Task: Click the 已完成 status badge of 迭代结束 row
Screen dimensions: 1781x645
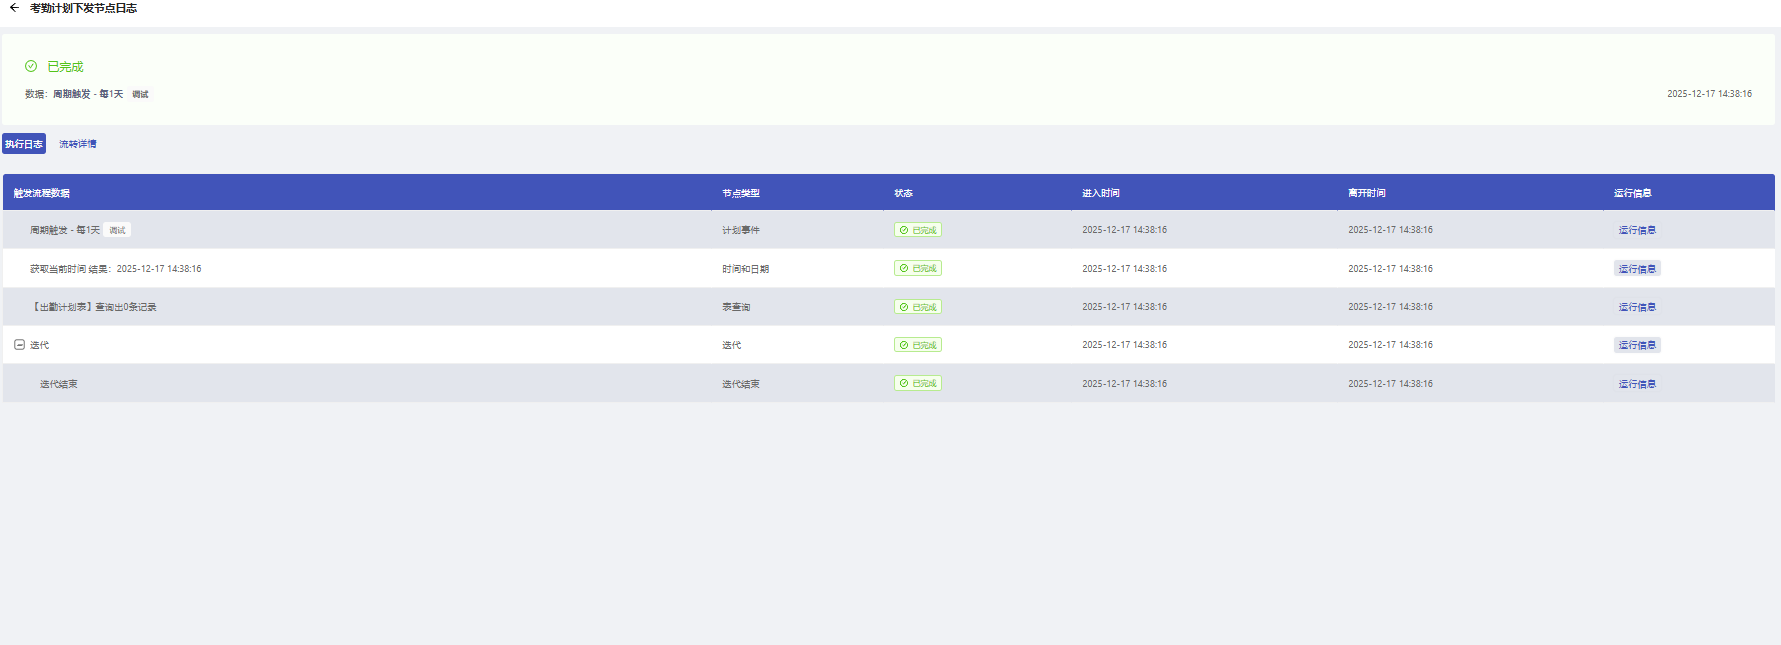Action: pyautogui.click(x=917, y=384)
